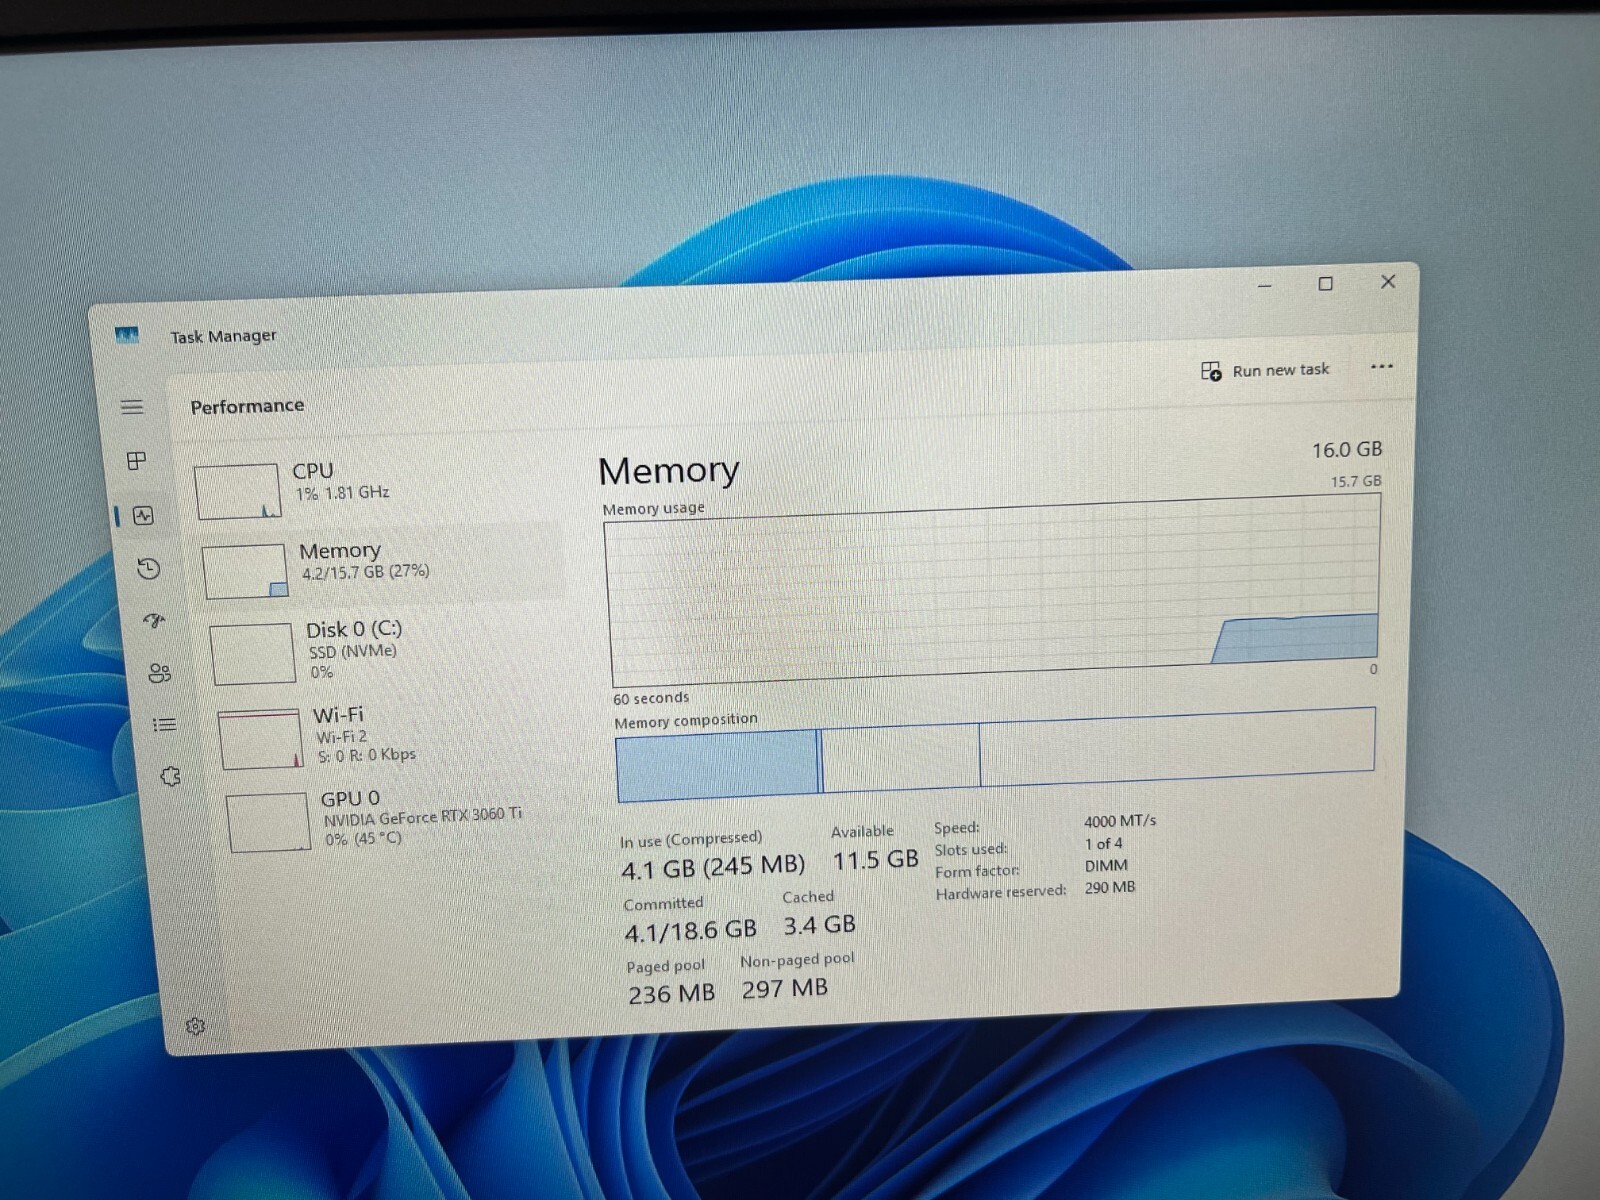This screenshot has height=1200, width=1600.
Task: Click the Slots used value 1 of 4
Action: (x=1104, y=844)
